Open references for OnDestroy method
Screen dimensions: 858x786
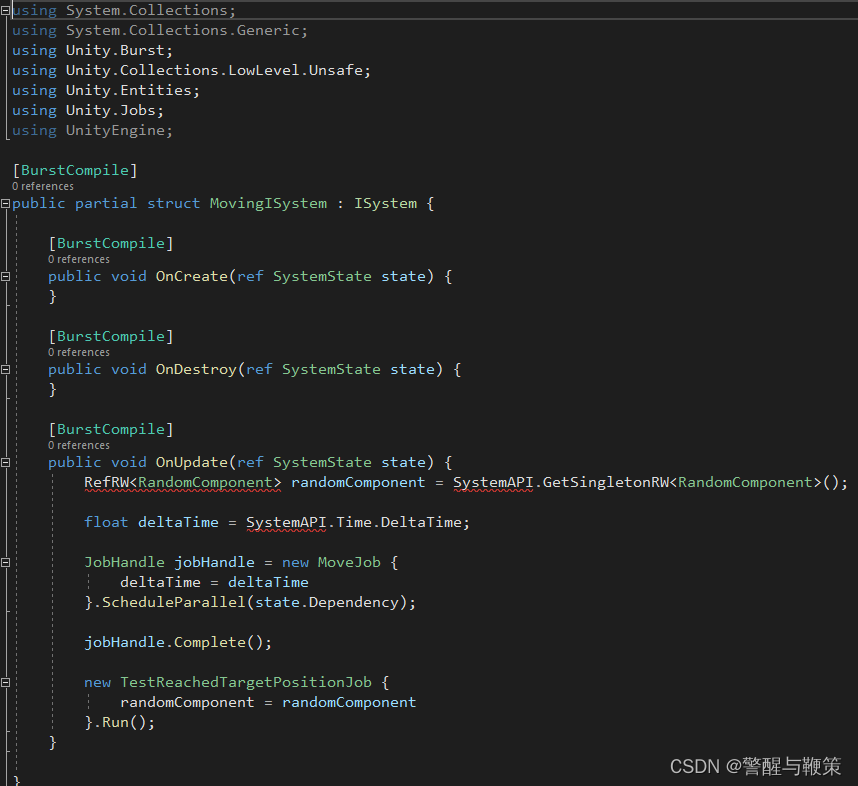tap(78, 351)
